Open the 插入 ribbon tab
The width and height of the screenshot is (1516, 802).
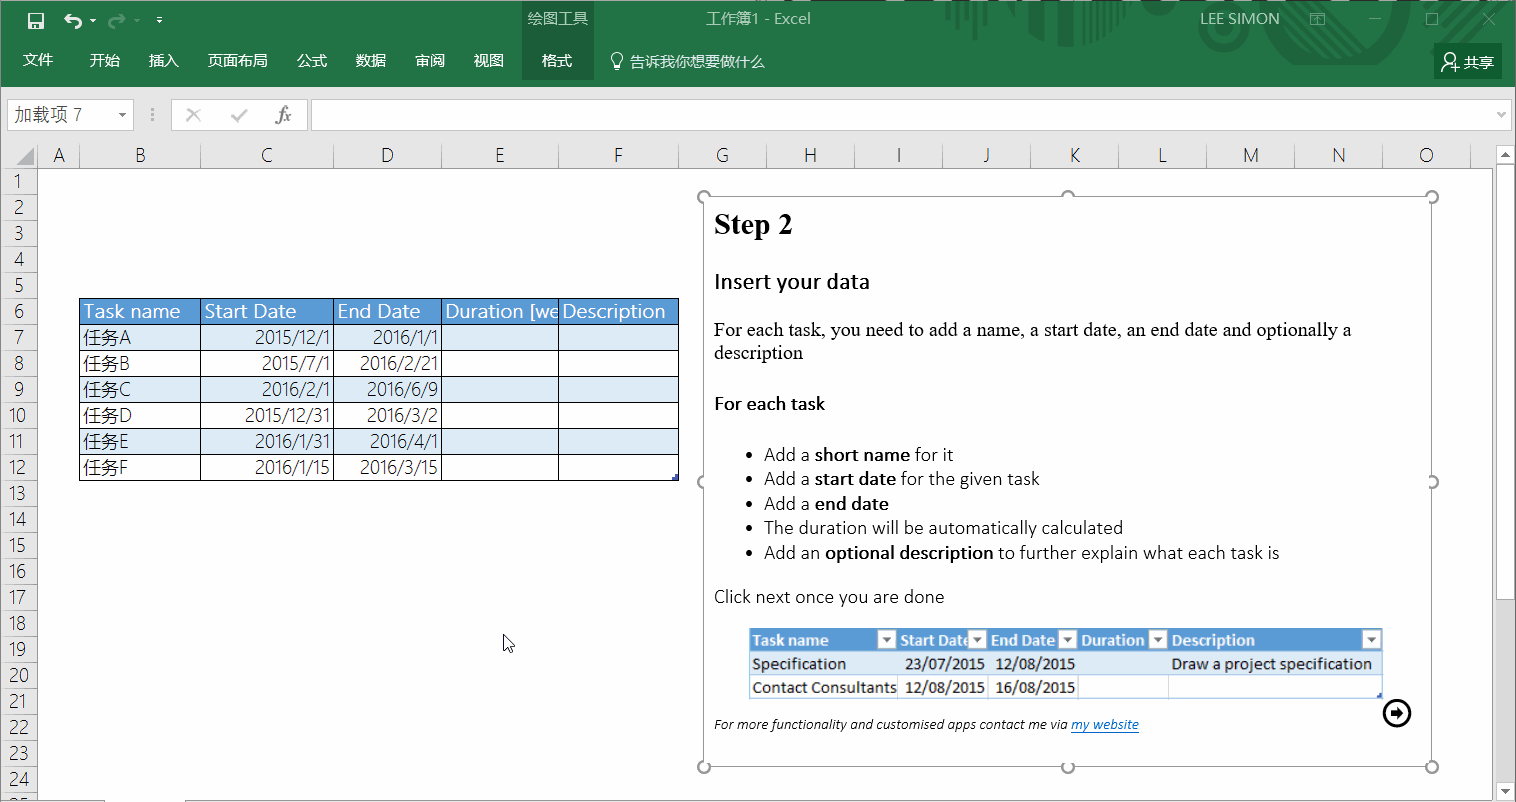pos(163,61)
